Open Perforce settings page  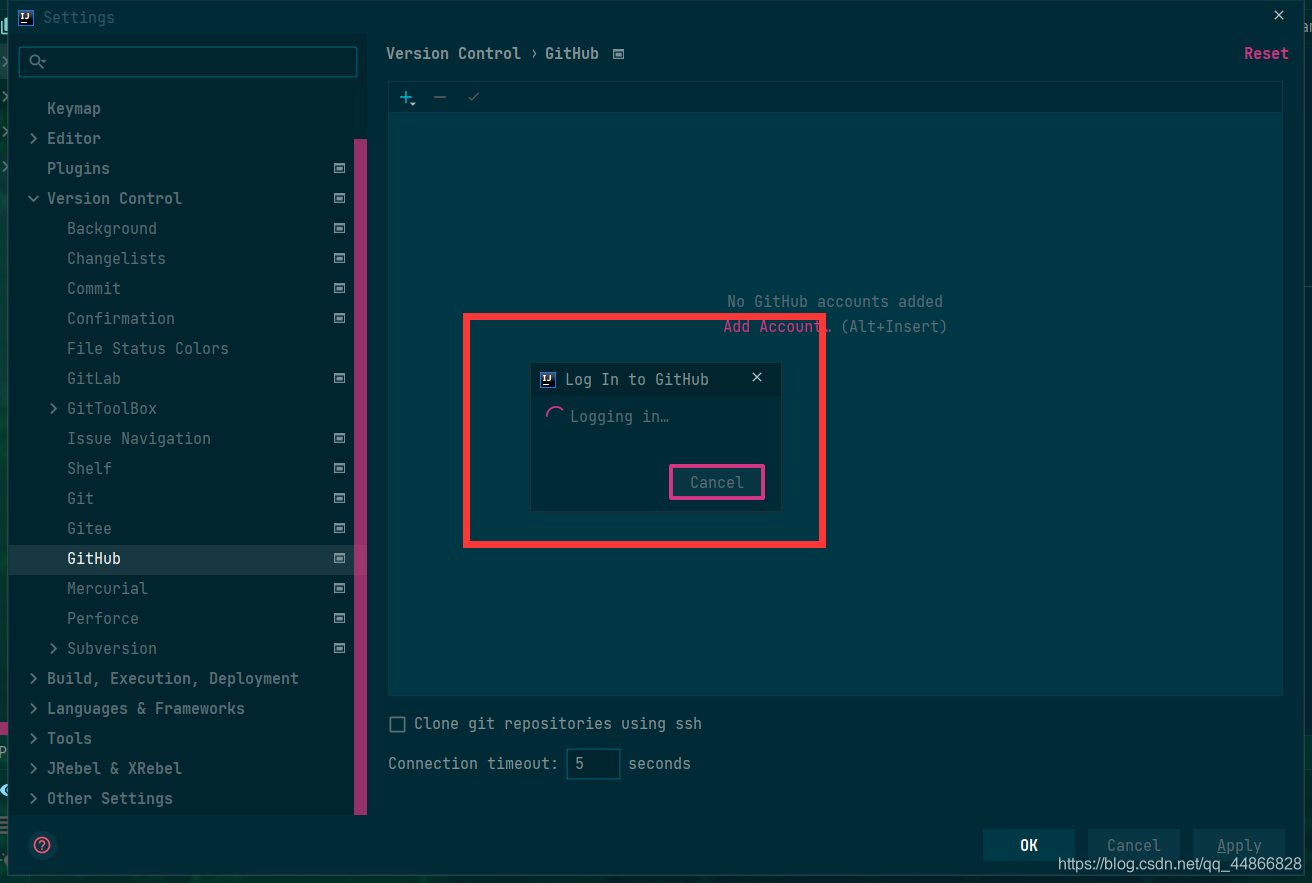point(103,618)
